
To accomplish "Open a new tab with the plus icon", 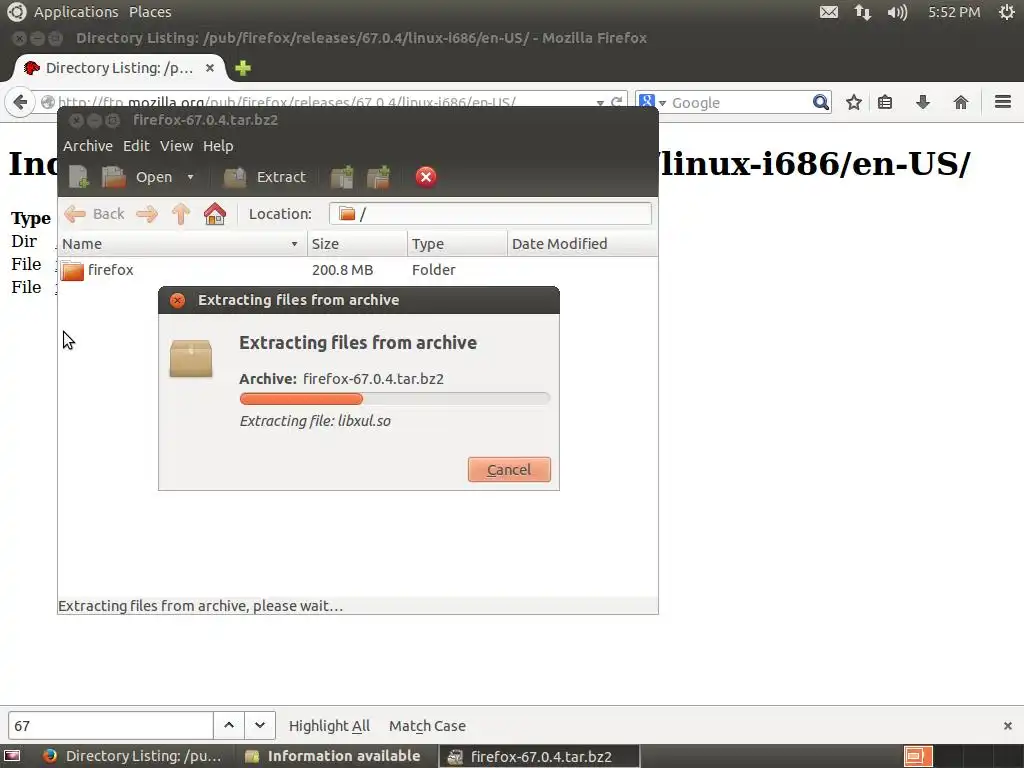I will [243, 68].
